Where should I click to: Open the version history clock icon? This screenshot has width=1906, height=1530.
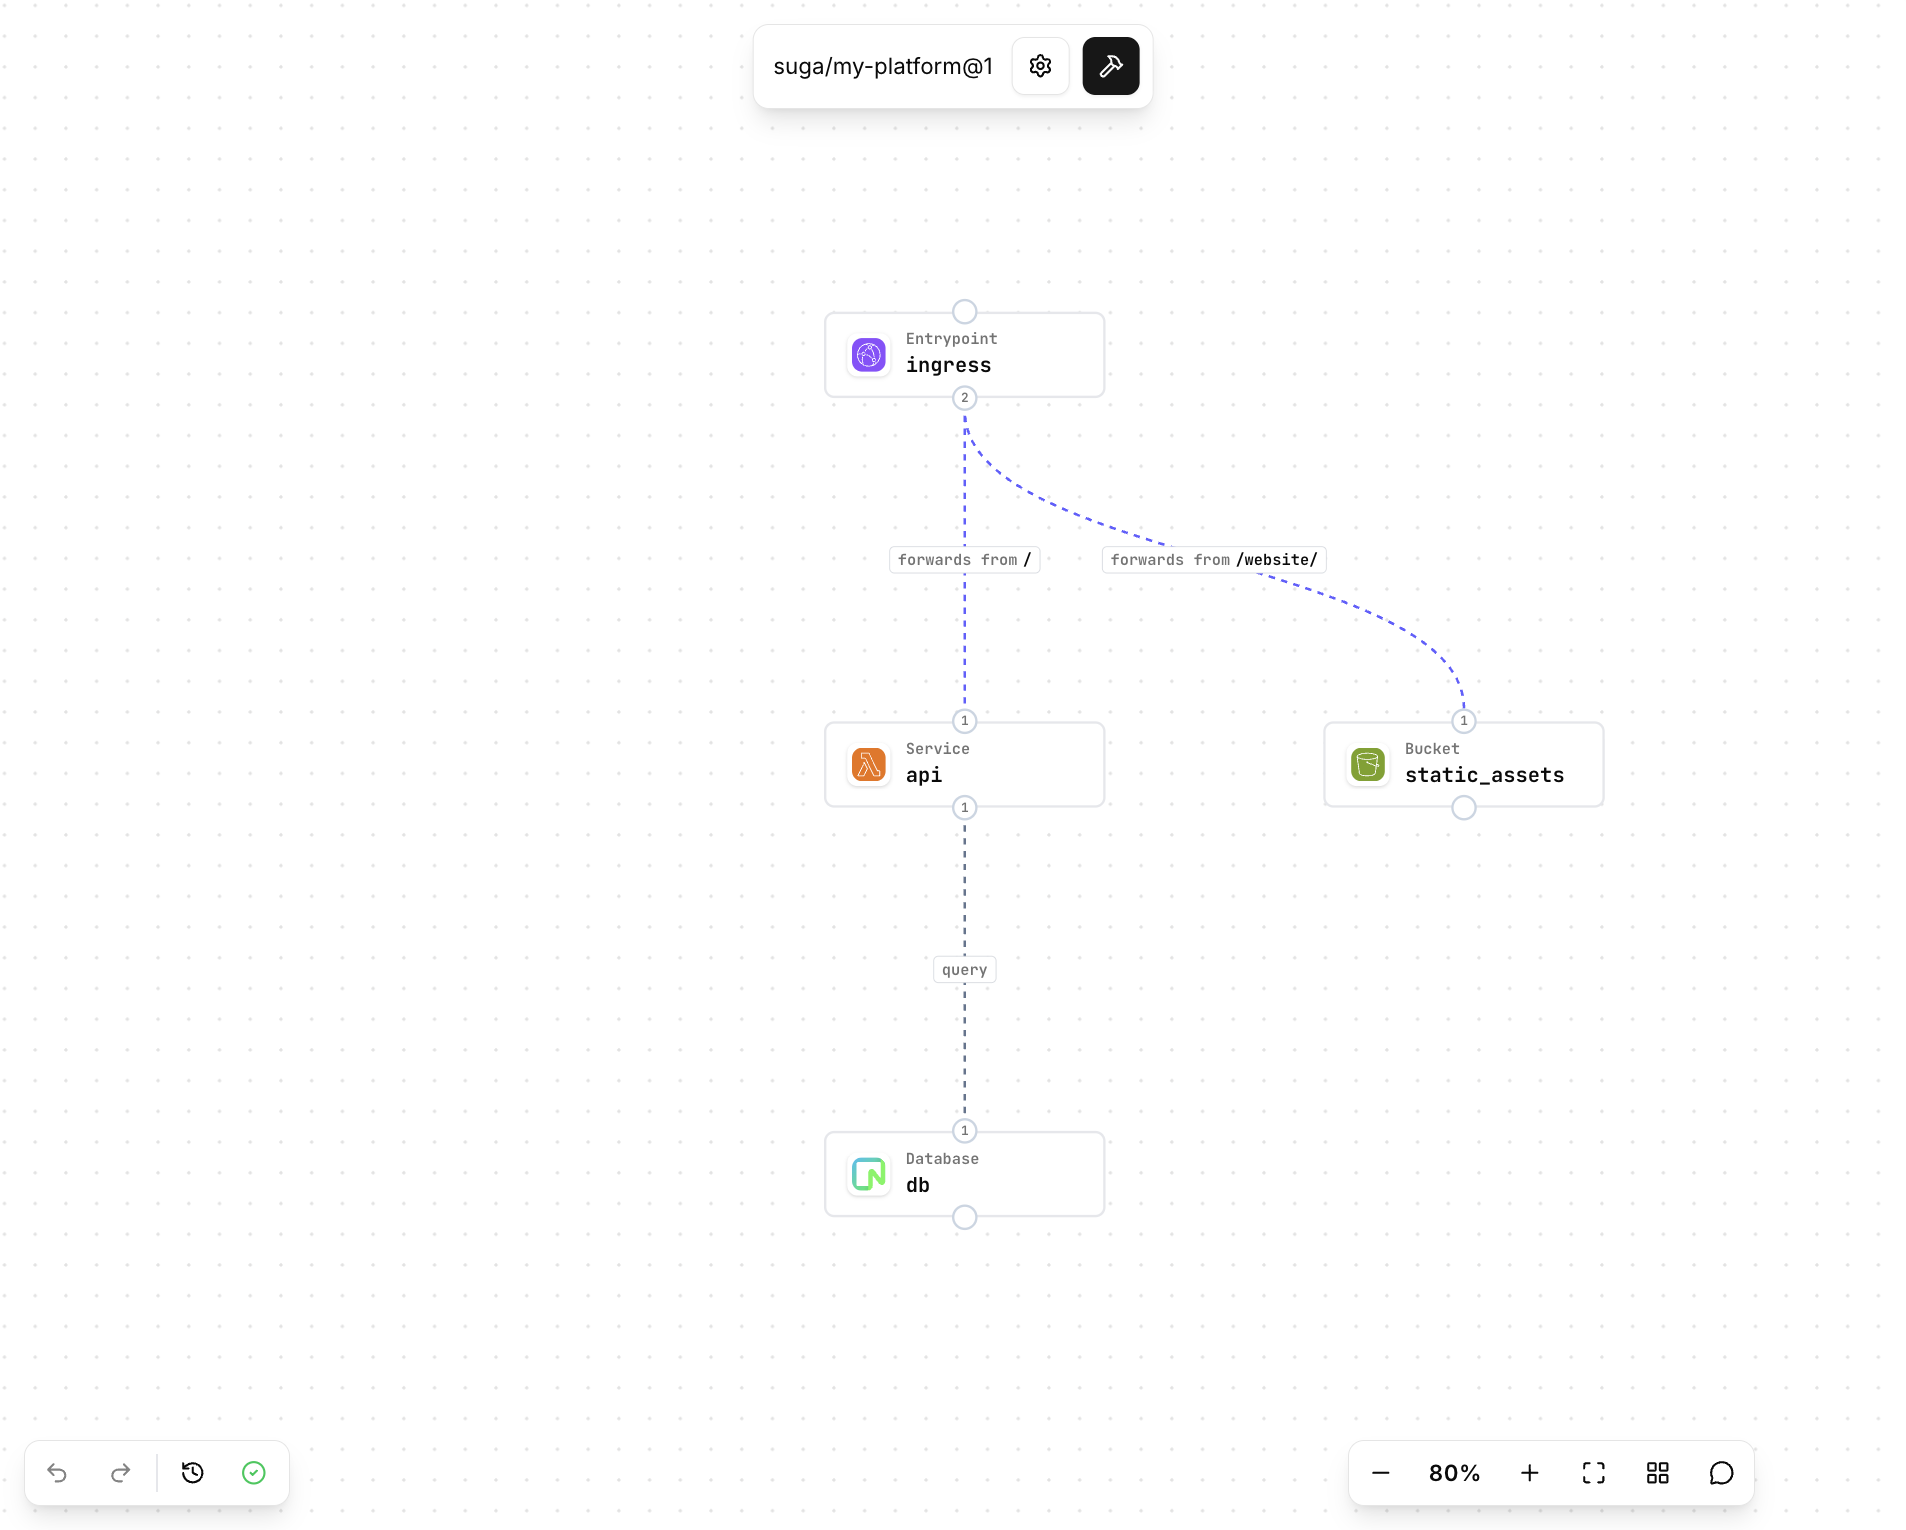(x=193, y=1473)
